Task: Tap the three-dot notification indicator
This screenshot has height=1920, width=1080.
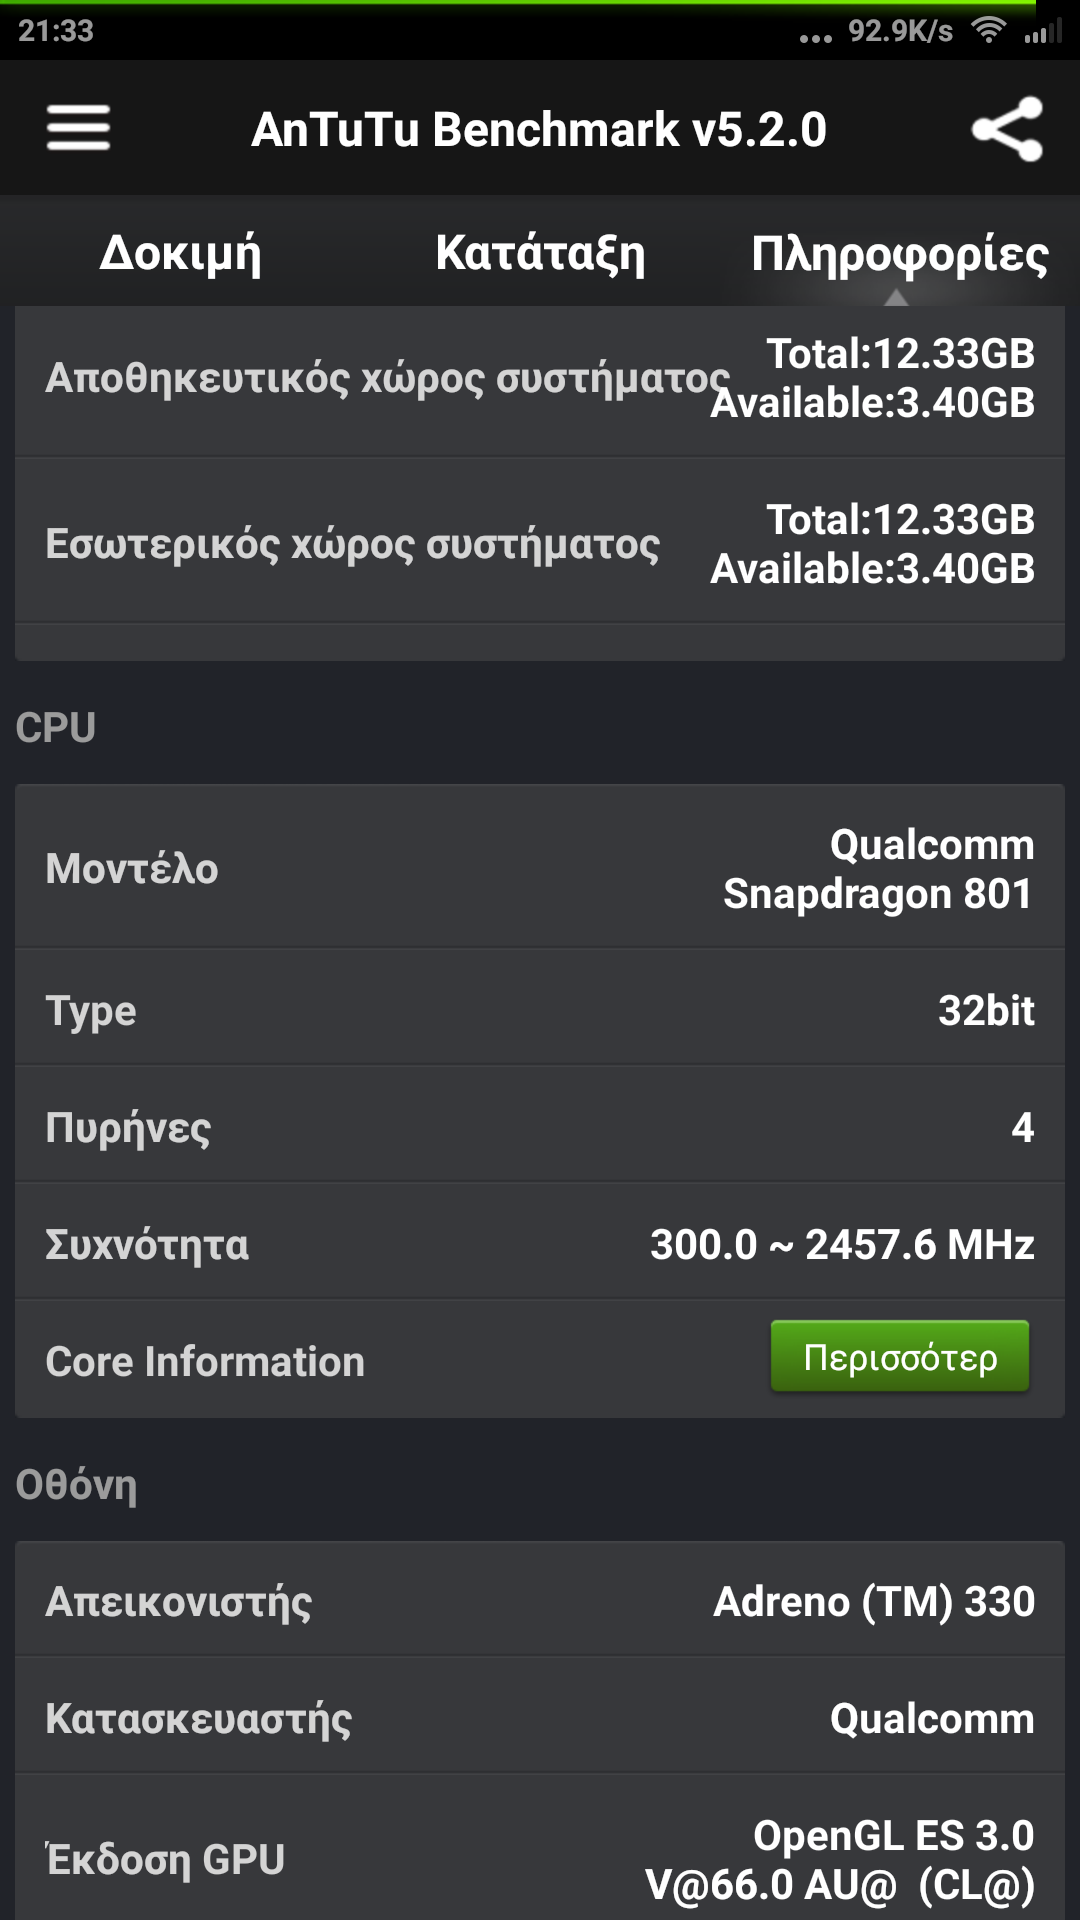Action: (x=815, y=38)
